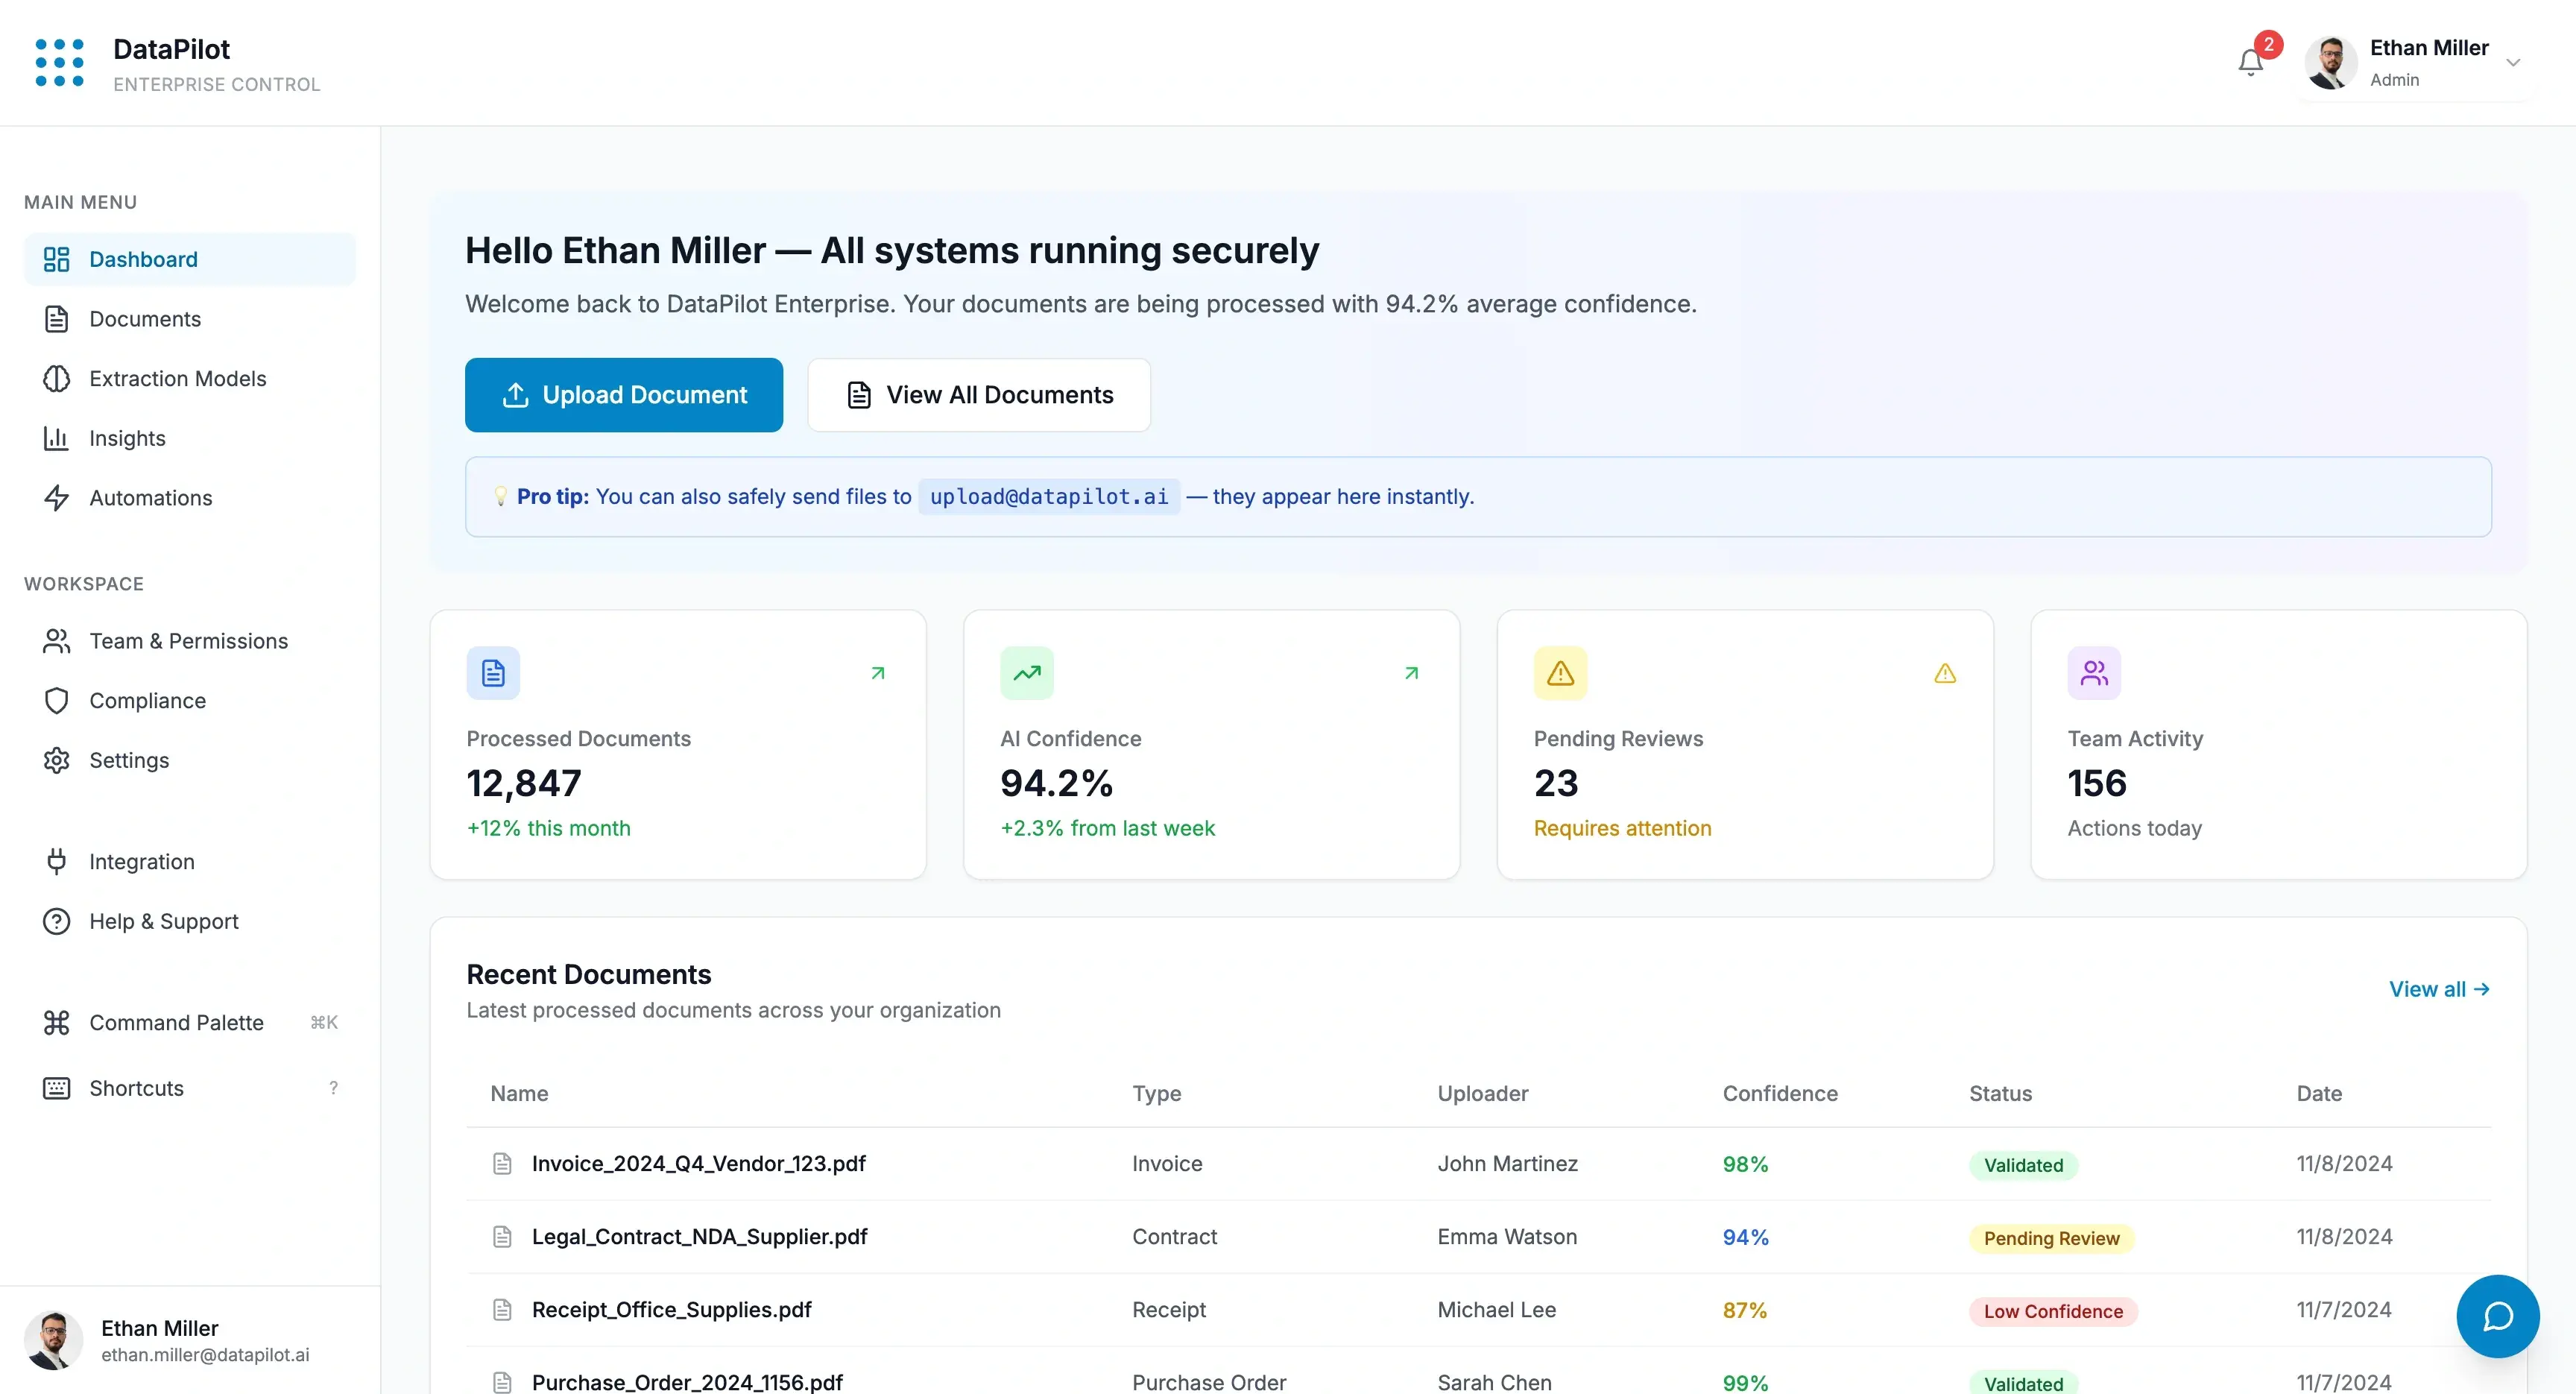Open View All Documents
The width and height of the screenshot is (2576, 1394).
(978, 394)
